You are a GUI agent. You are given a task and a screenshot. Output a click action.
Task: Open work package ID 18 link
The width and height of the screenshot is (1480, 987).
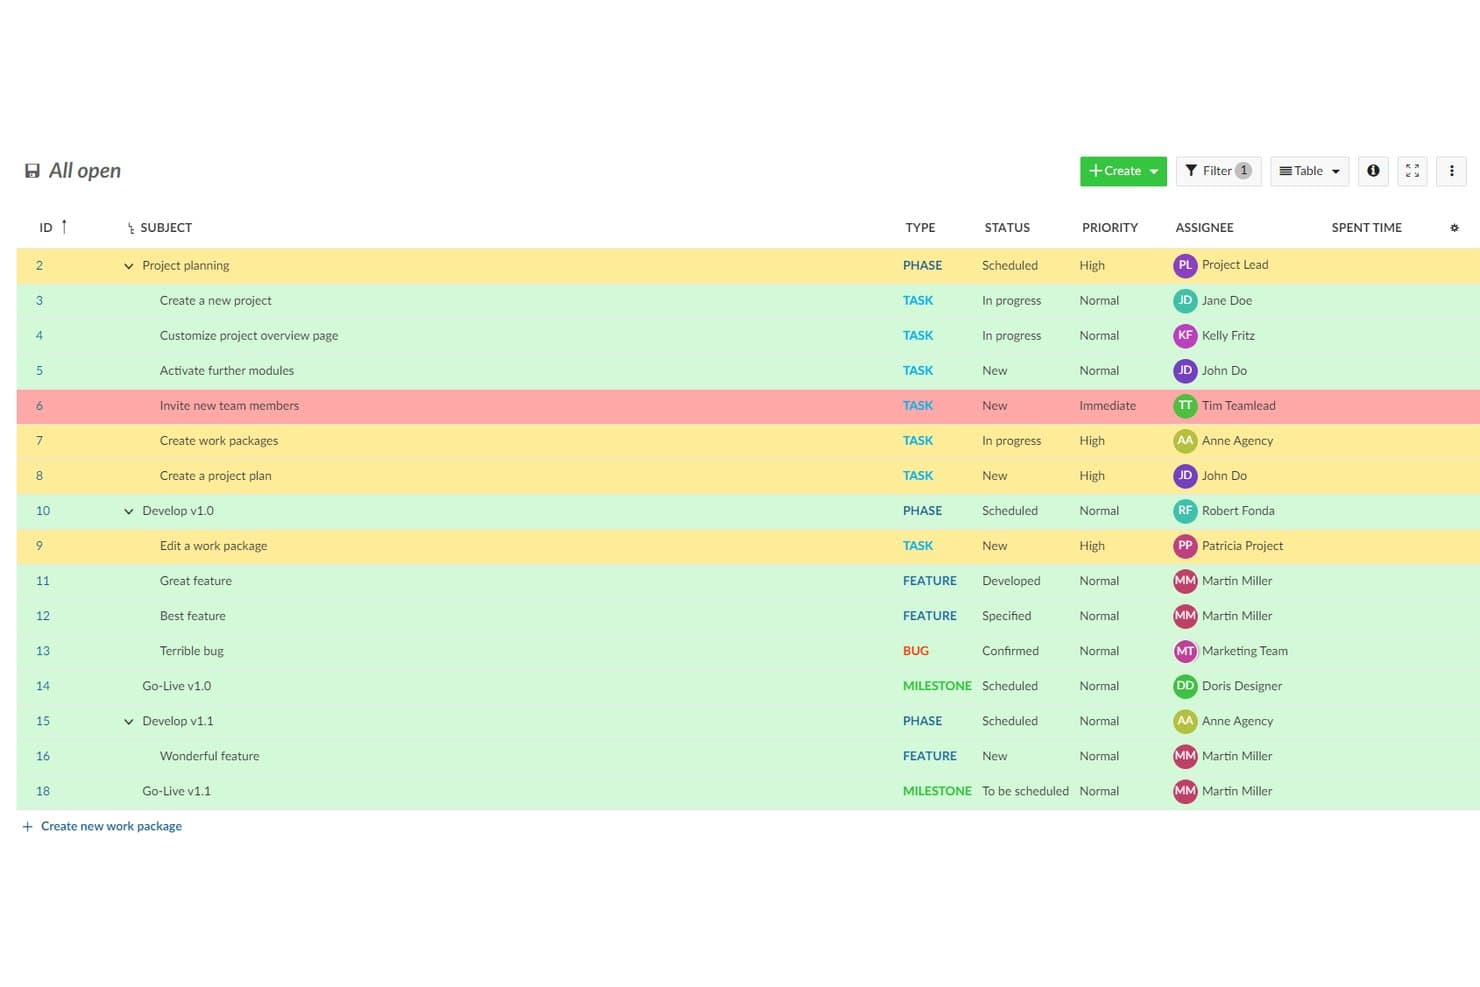[x=43, y=791]
